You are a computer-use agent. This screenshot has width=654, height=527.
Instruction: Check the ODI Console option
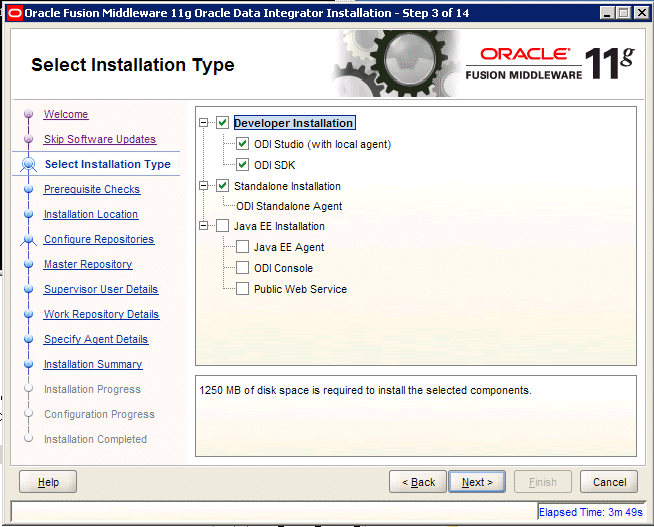[242, 268]
